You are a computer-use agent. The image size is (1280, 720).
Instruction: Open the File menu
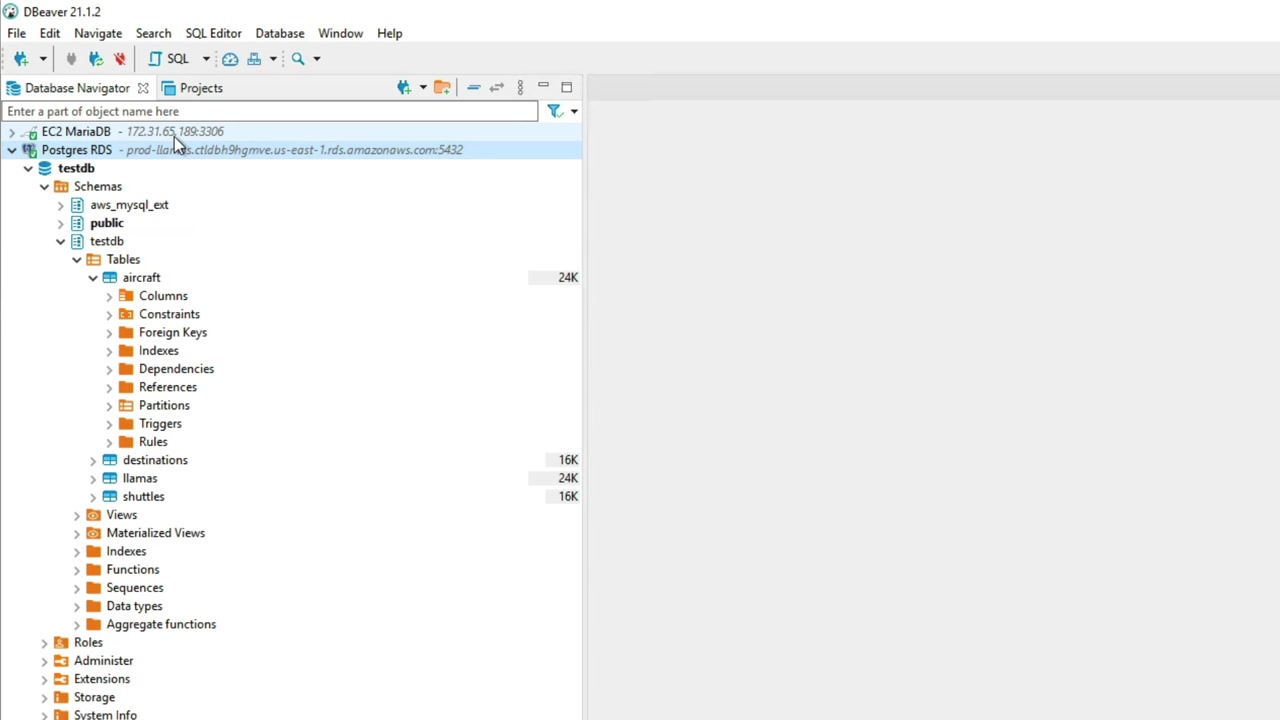pyautogui.click(x=17, y=33)
